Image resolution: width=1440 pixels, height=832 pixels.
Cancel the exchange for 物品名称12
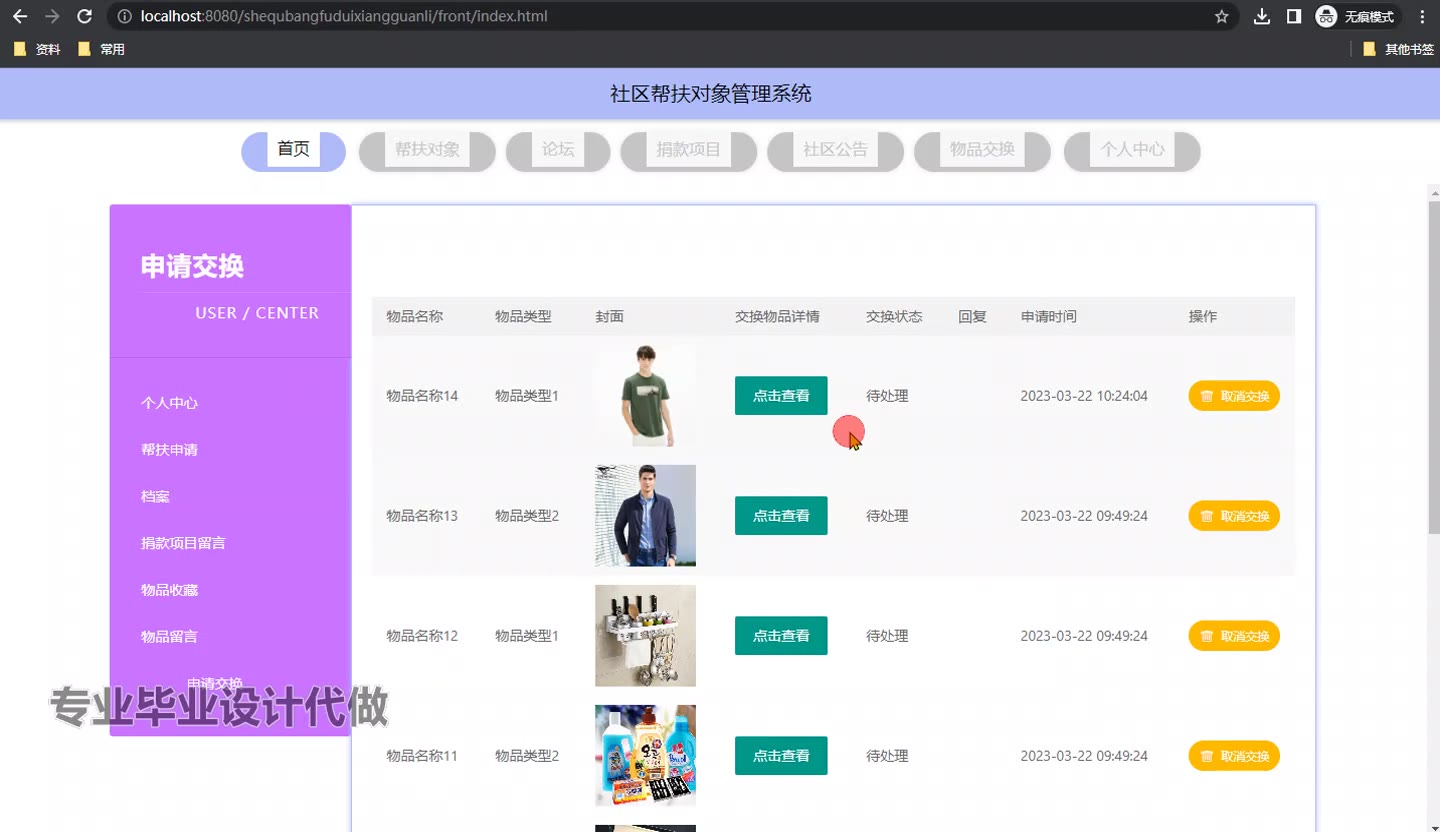pyautogui.click(x=1234, y=636)
